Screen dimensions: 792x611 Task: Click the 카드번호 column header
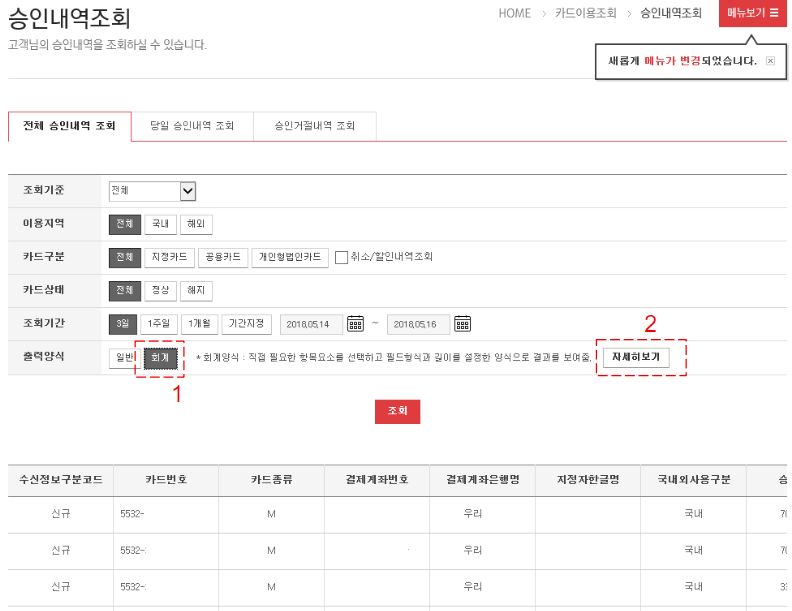click(x=166, y=480)
